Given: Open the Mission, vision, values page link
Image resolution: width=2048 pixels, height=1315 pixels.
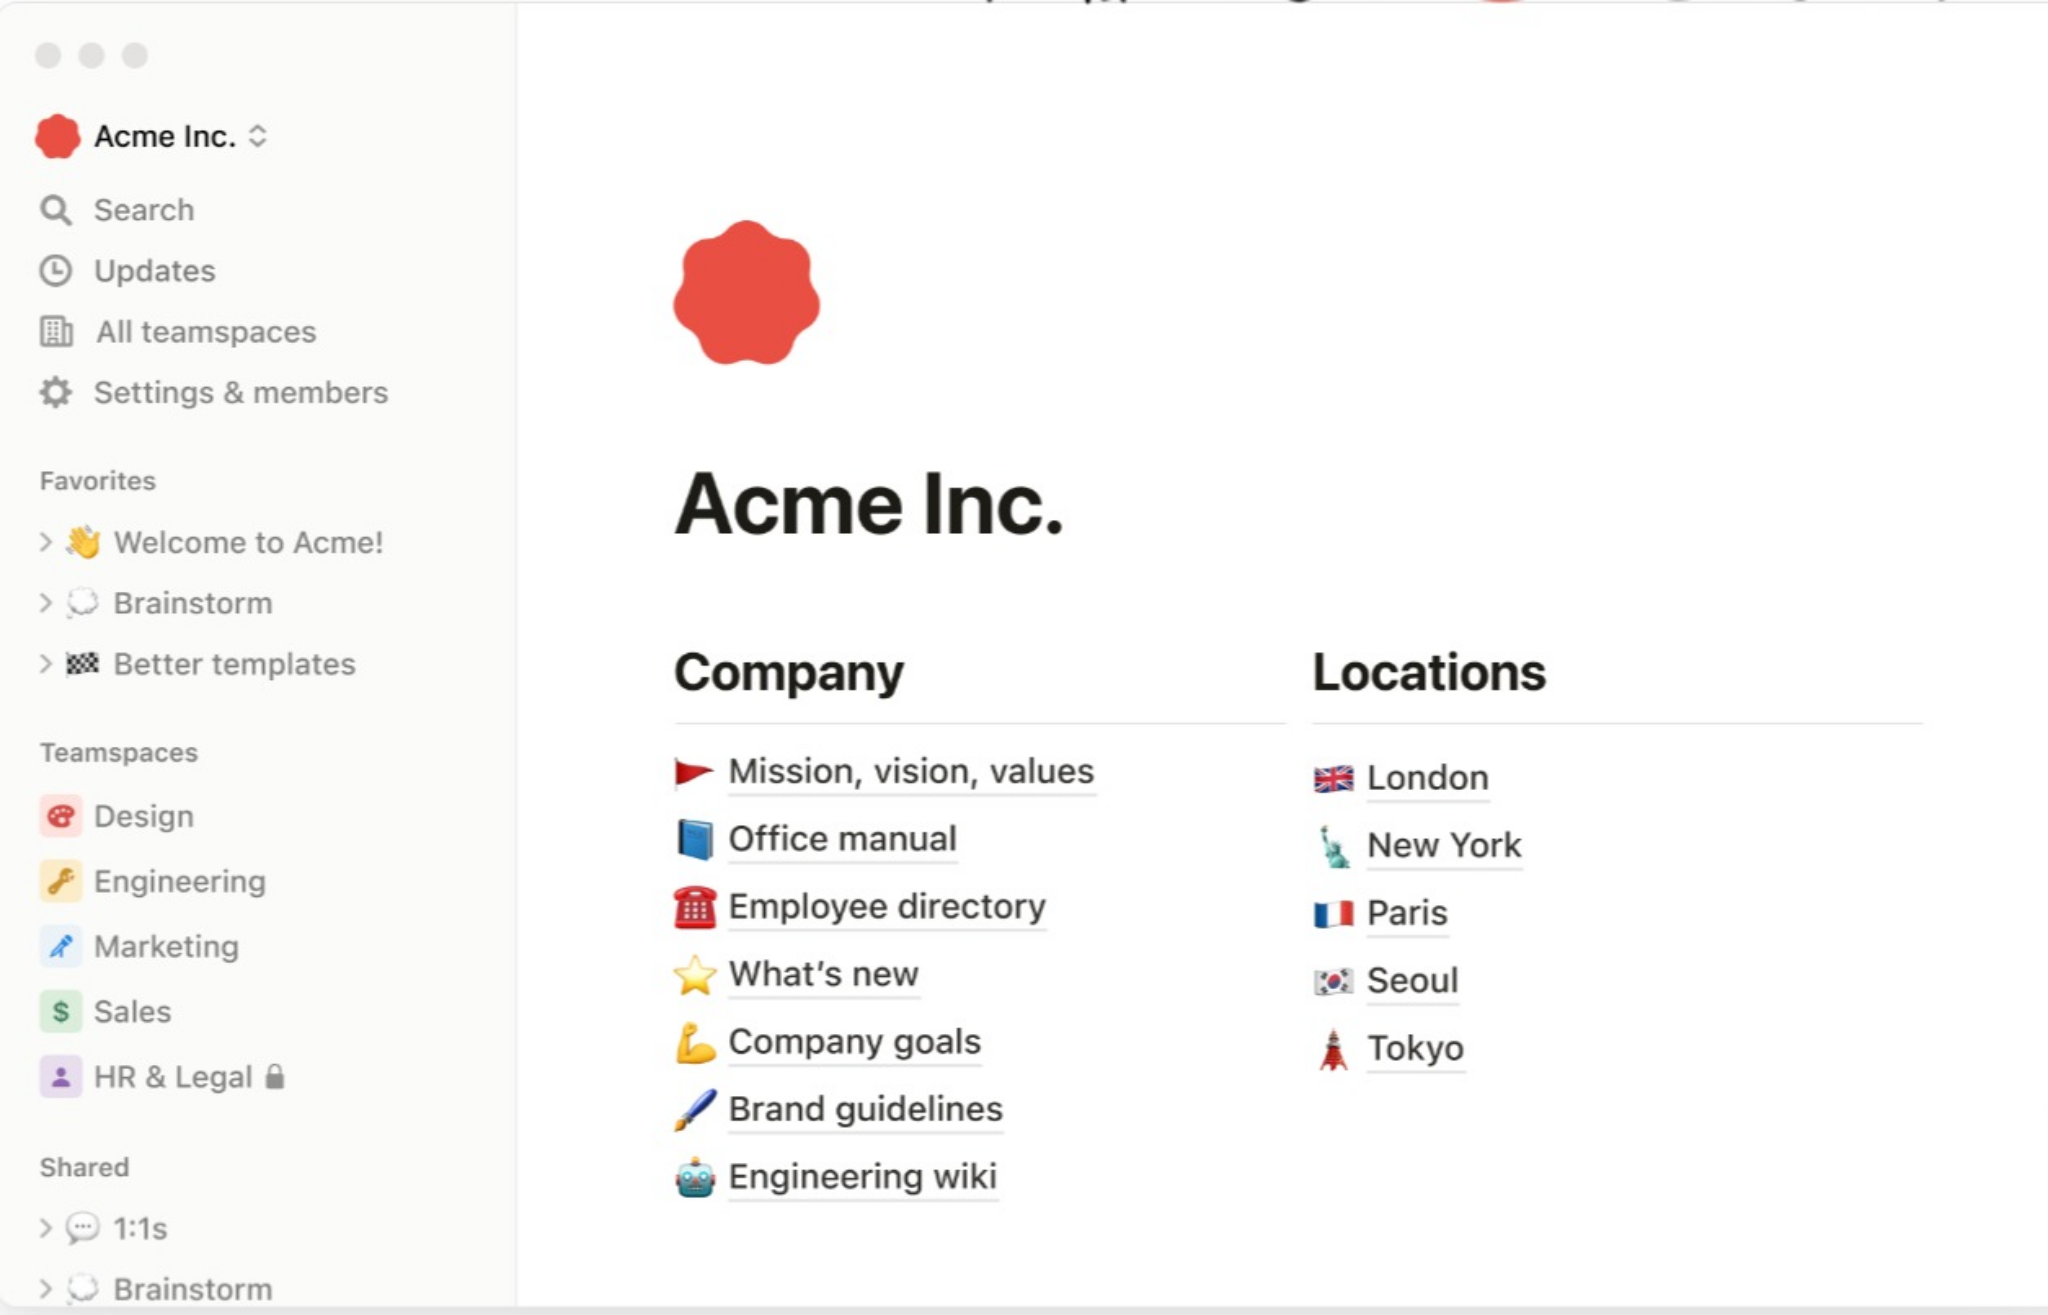Looking at the screenshot, I should click(911, 771).
